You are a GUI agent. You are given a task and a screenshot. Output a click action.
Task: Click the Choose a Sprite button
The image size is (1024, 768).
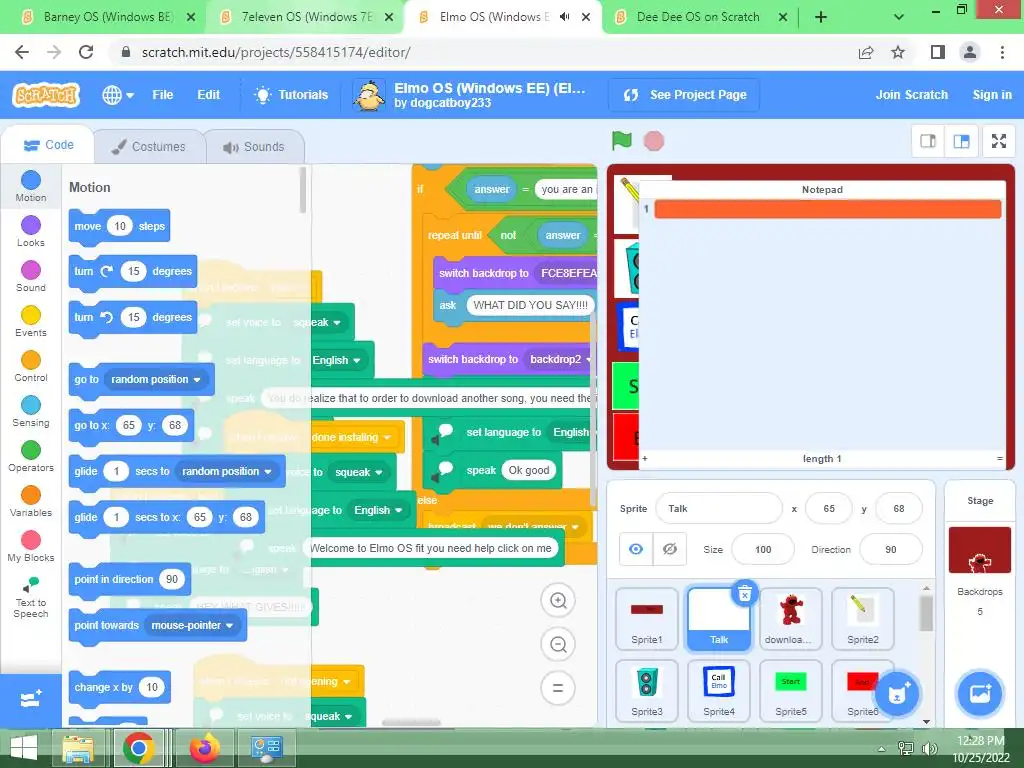(897, 694)
